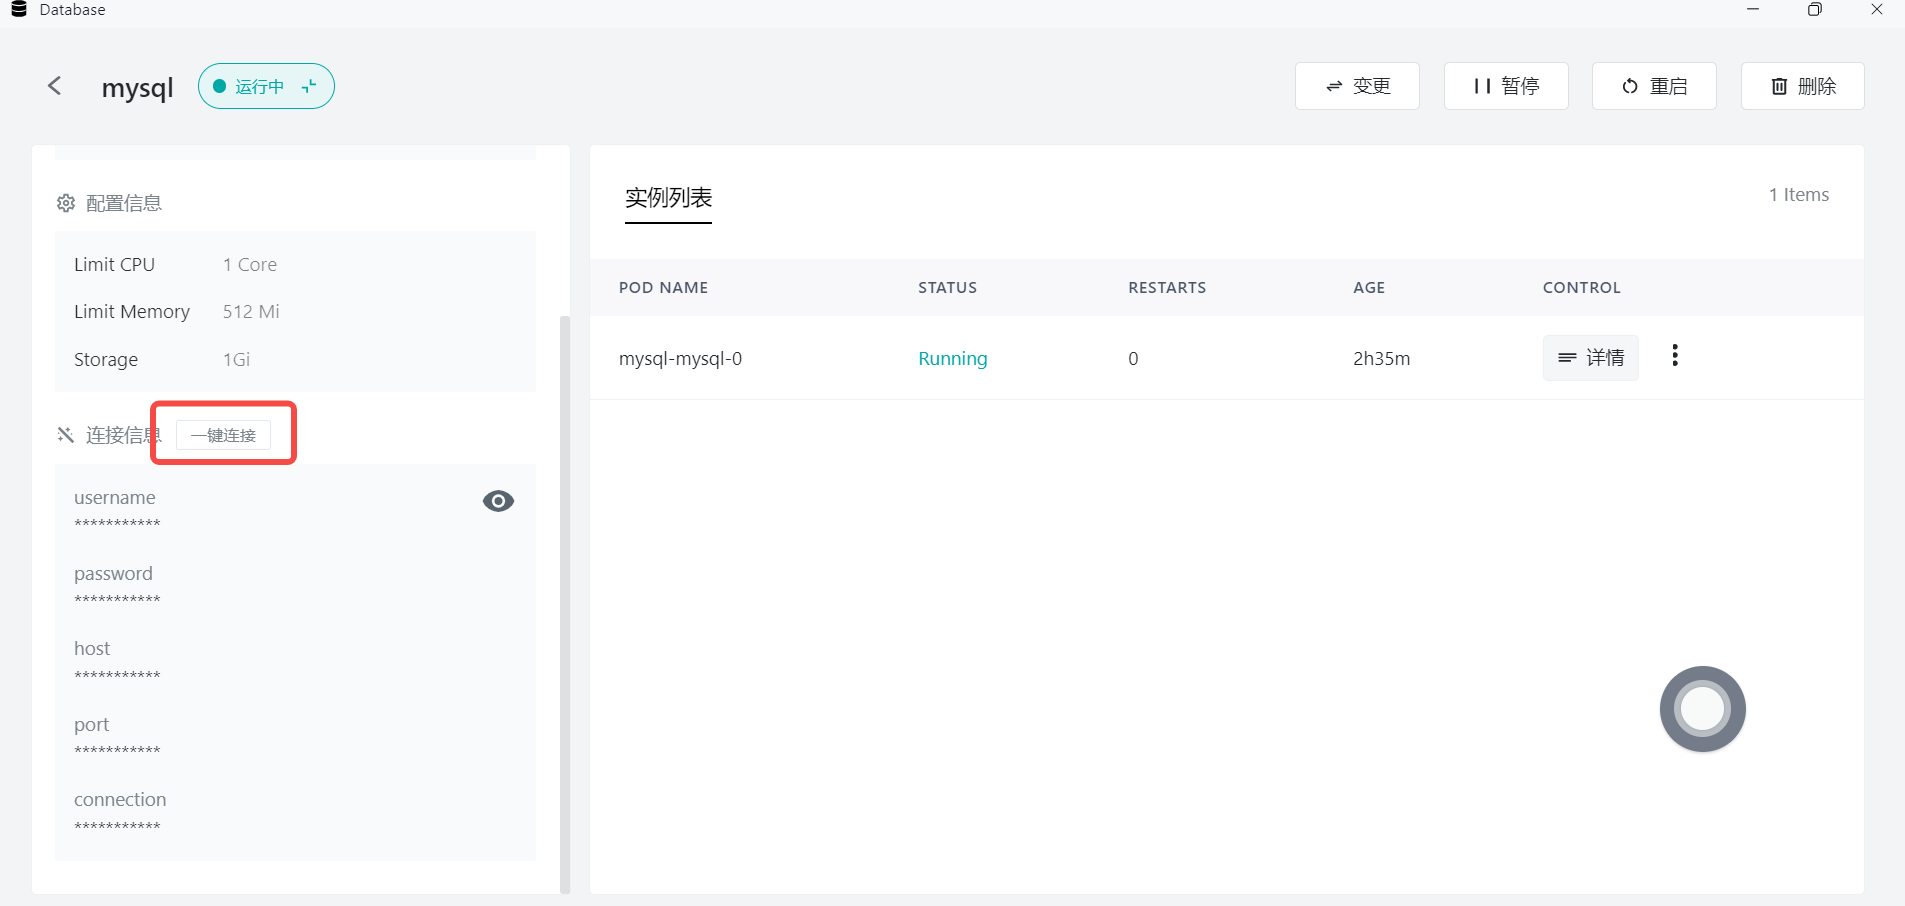The width and height of the screenshot is (1905, 906).
Task: Delete the database with 删除 button
Action: [1802, 87]
